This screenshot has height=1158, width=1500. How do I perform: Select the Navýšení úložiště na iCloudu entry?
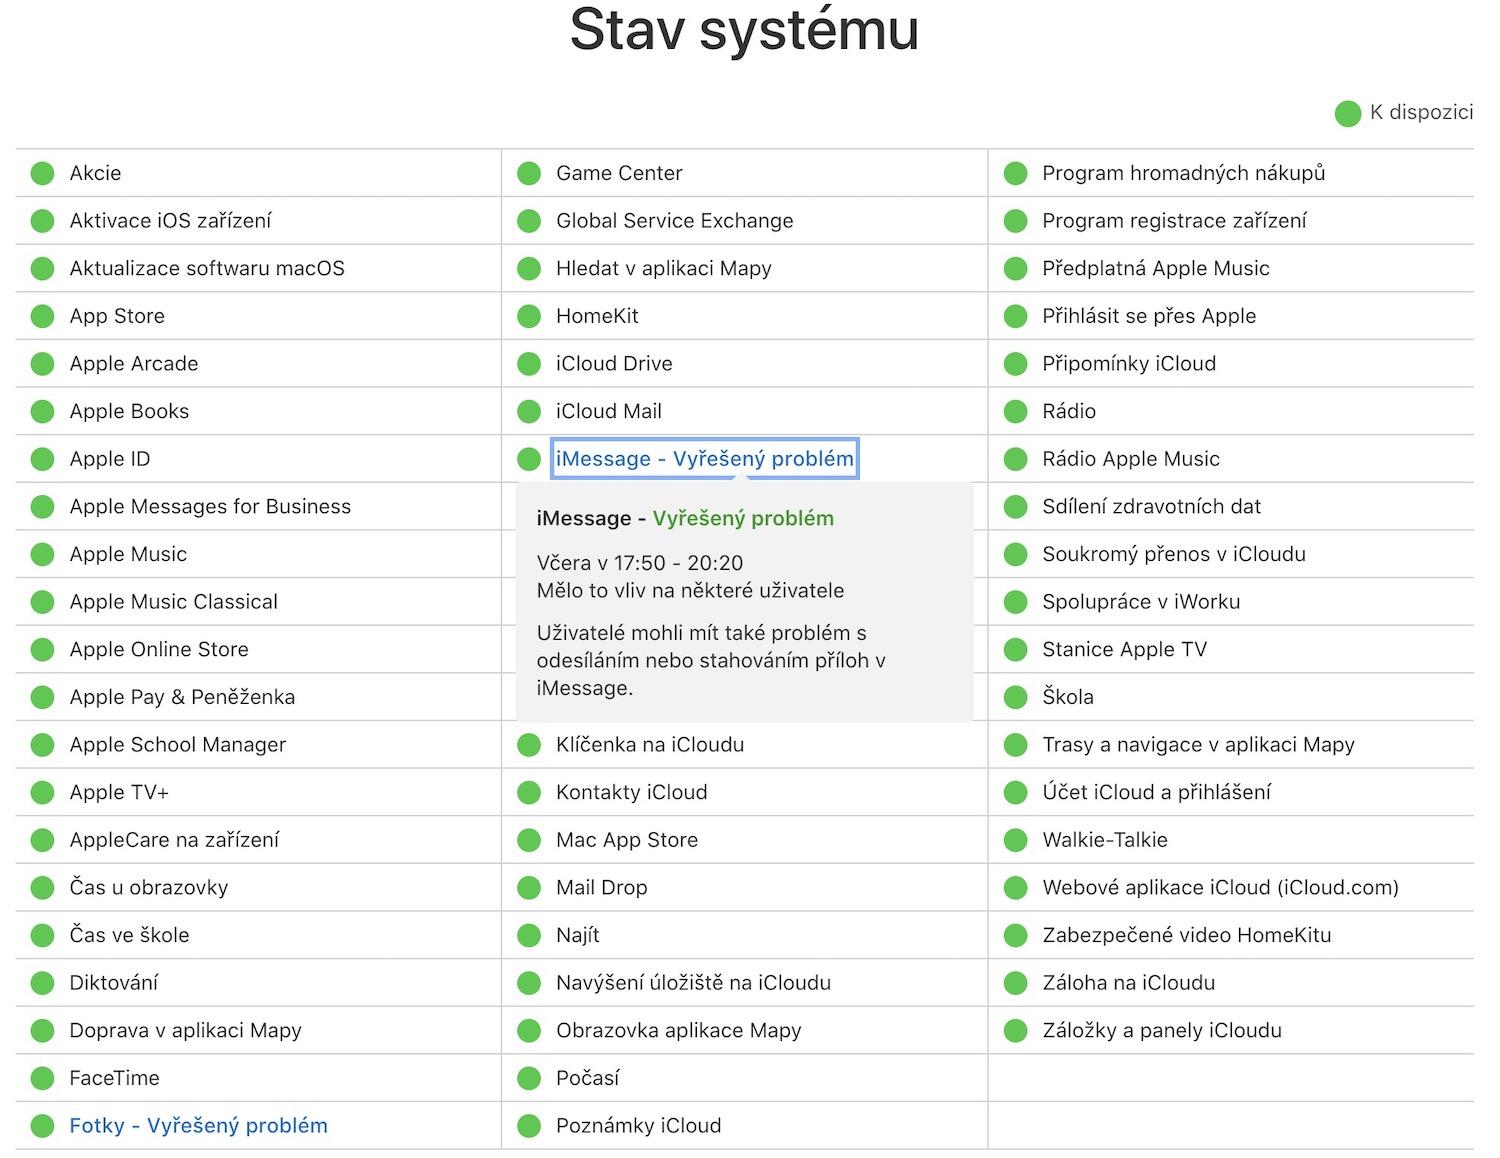tap(693, 983)
